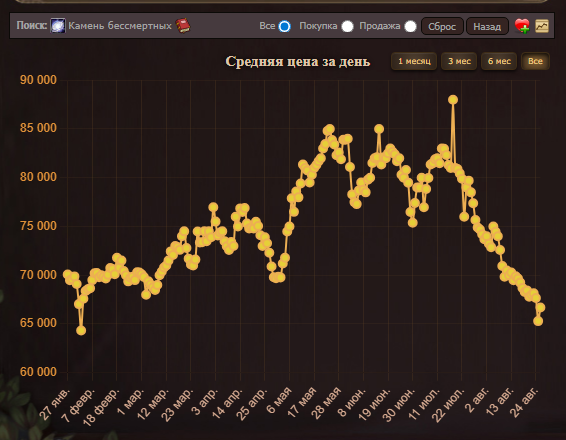Viewport: 566px width, 440px height.
Task: Click the 85 000 peak data point in June
Action: coord(379,129)
